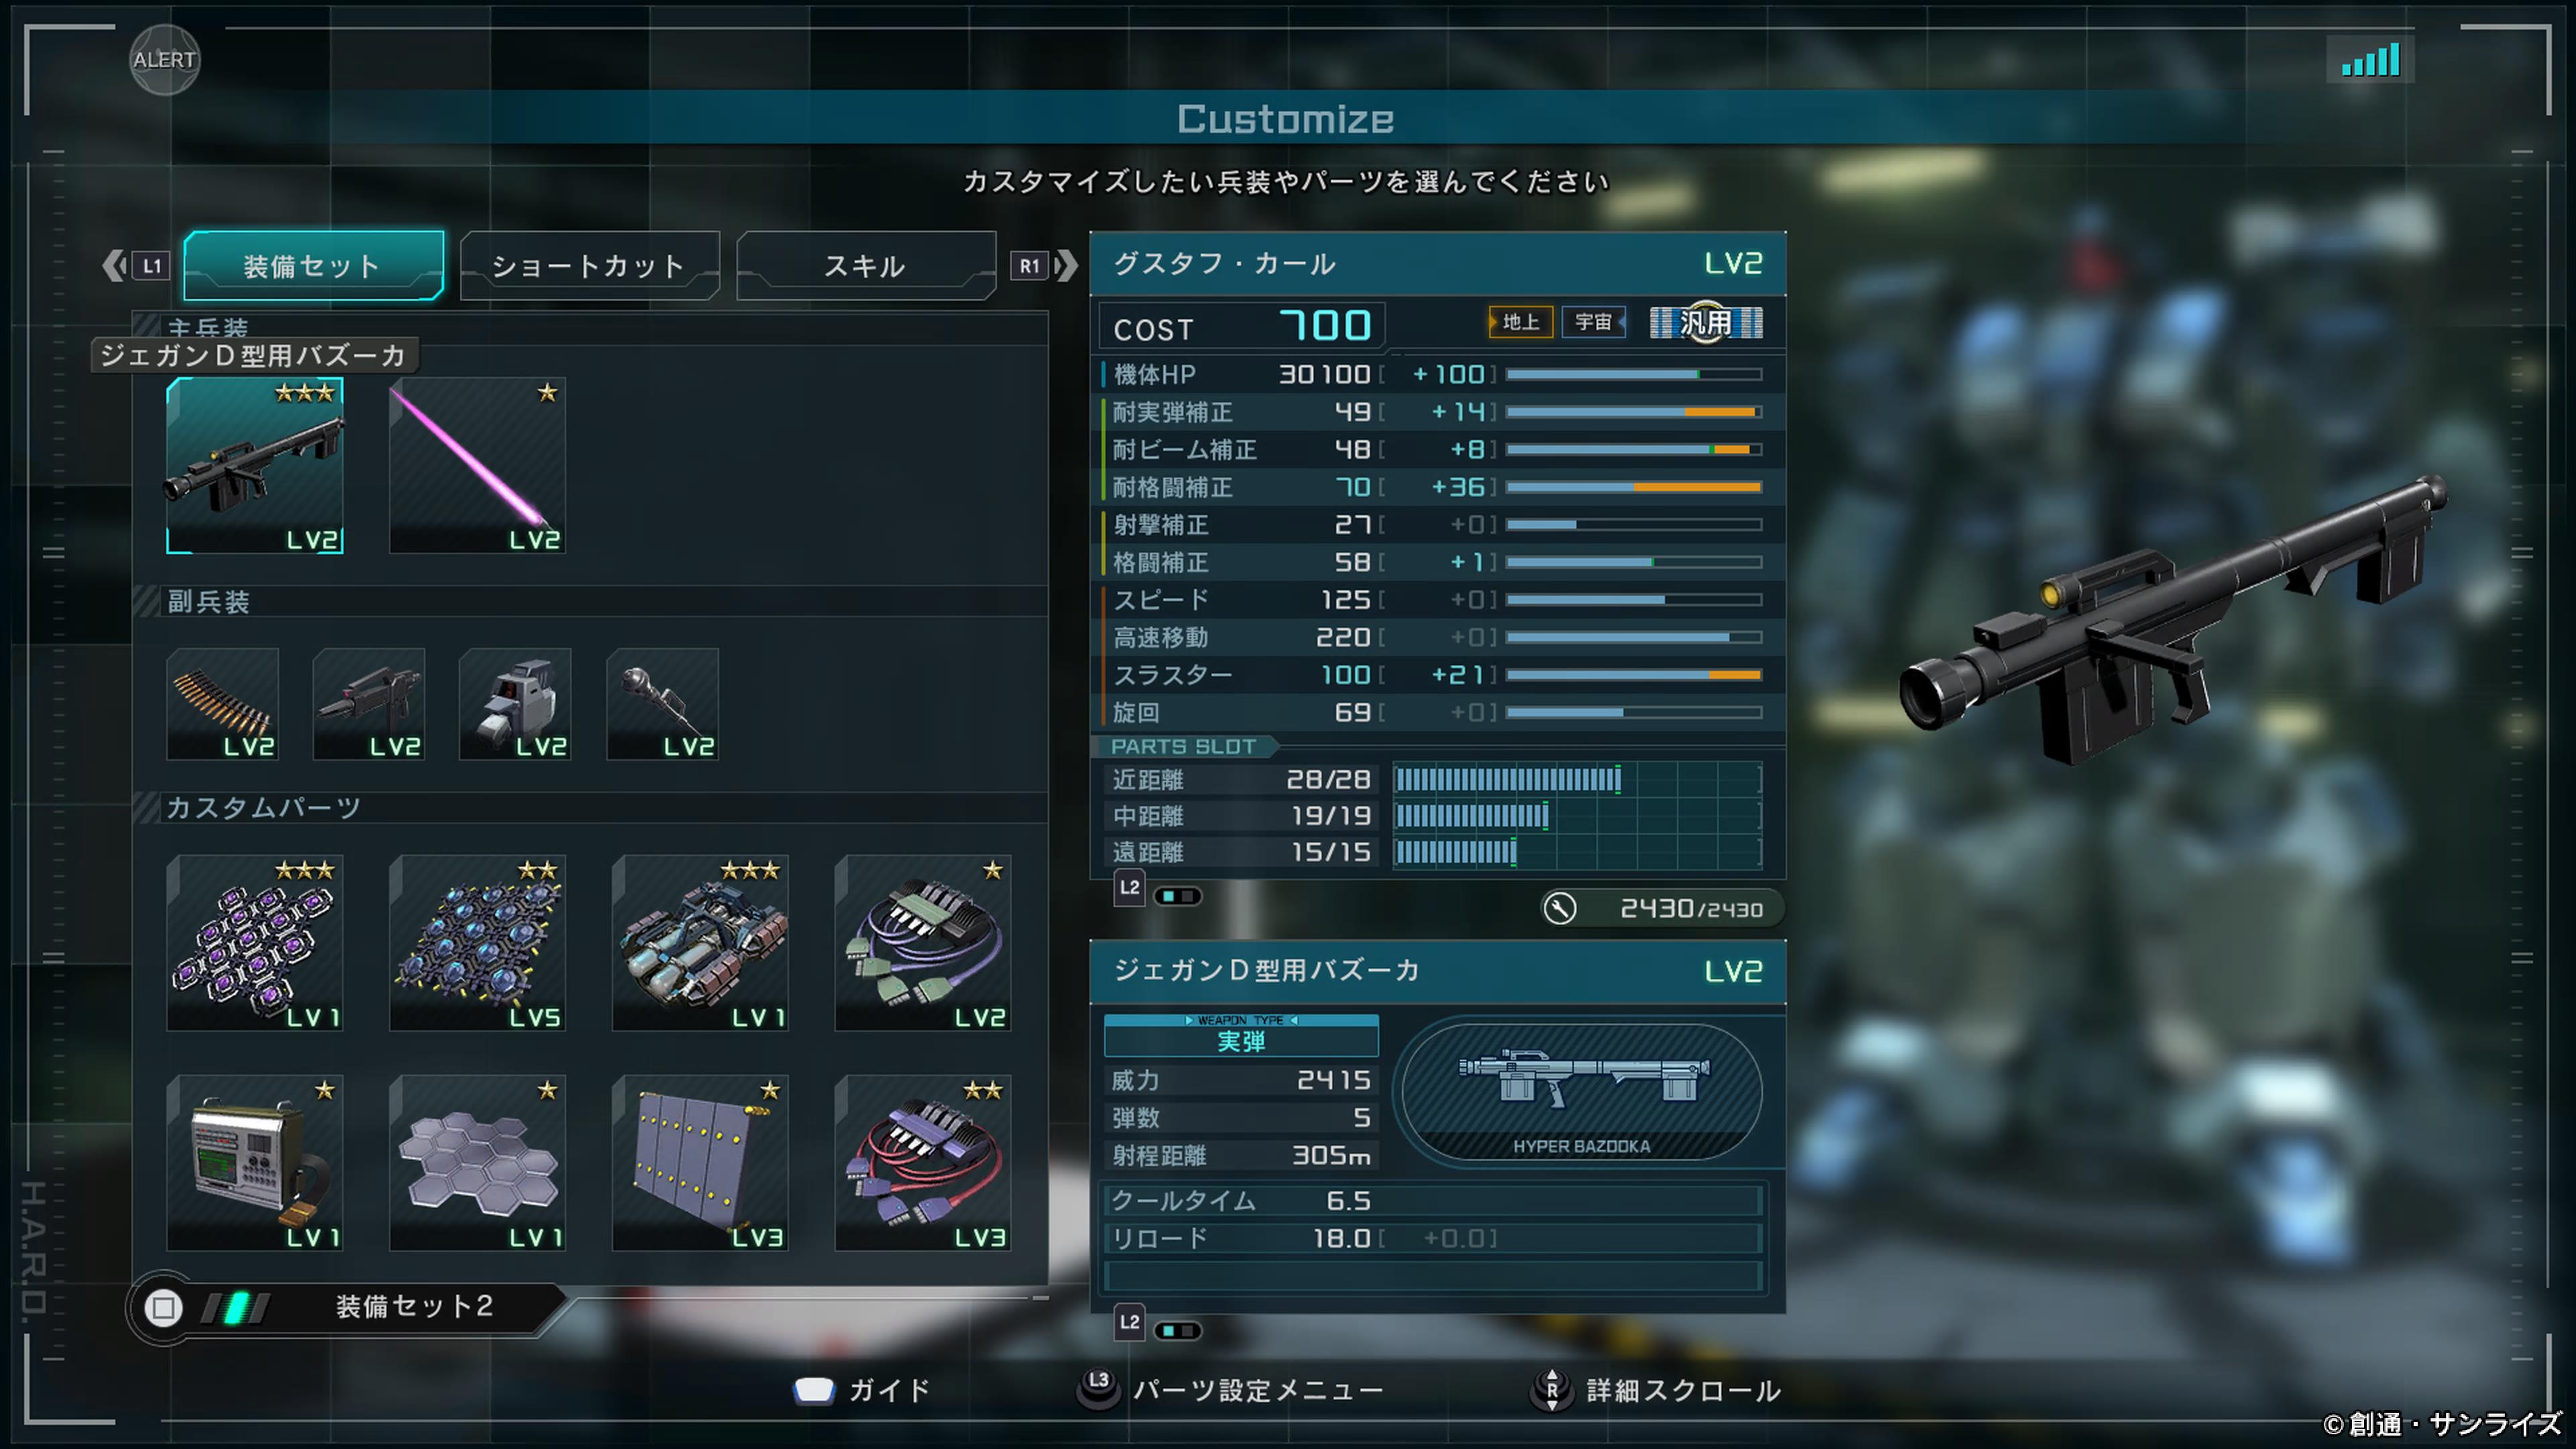The height and width of the screenshot is (1449, 2576).
Task: Switch to the ショートカット tab
Action: click(589, 266)
